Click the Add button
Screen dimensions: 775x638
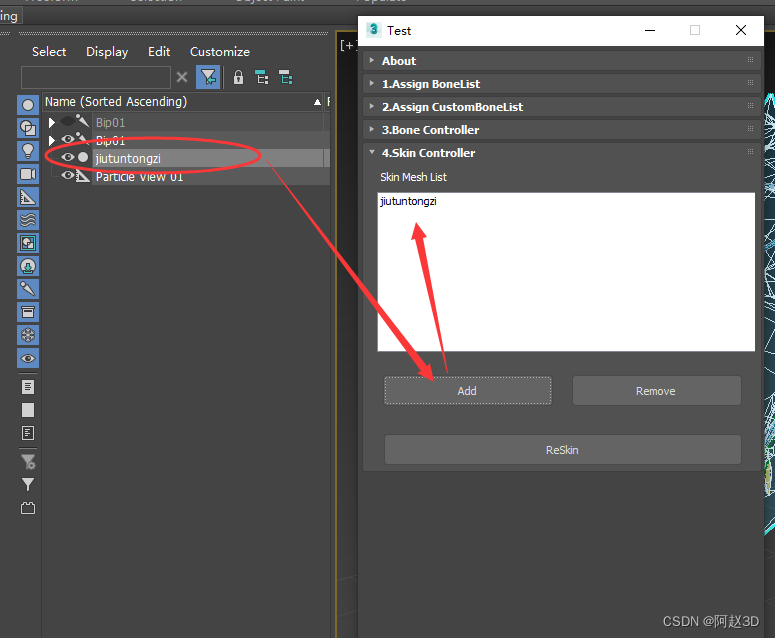(468, 391)
